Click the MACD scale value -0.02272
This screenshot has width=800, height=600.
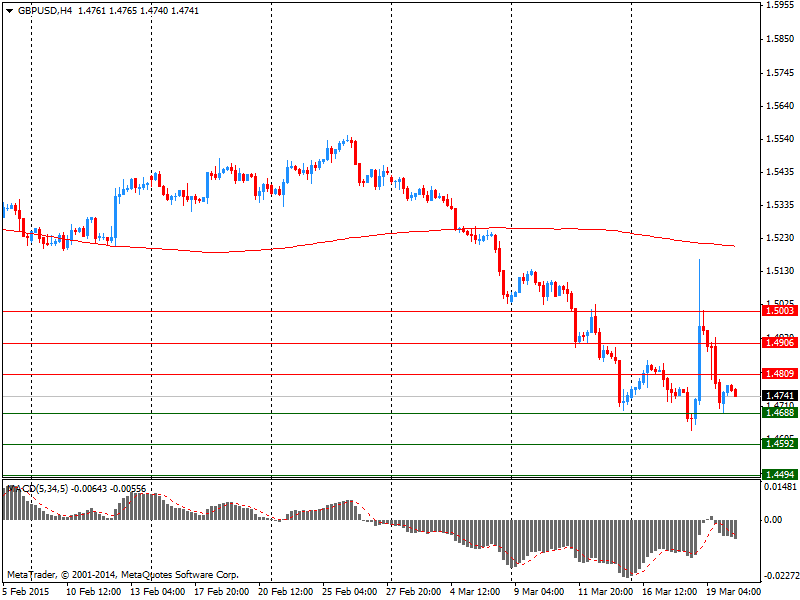(780, 576)
